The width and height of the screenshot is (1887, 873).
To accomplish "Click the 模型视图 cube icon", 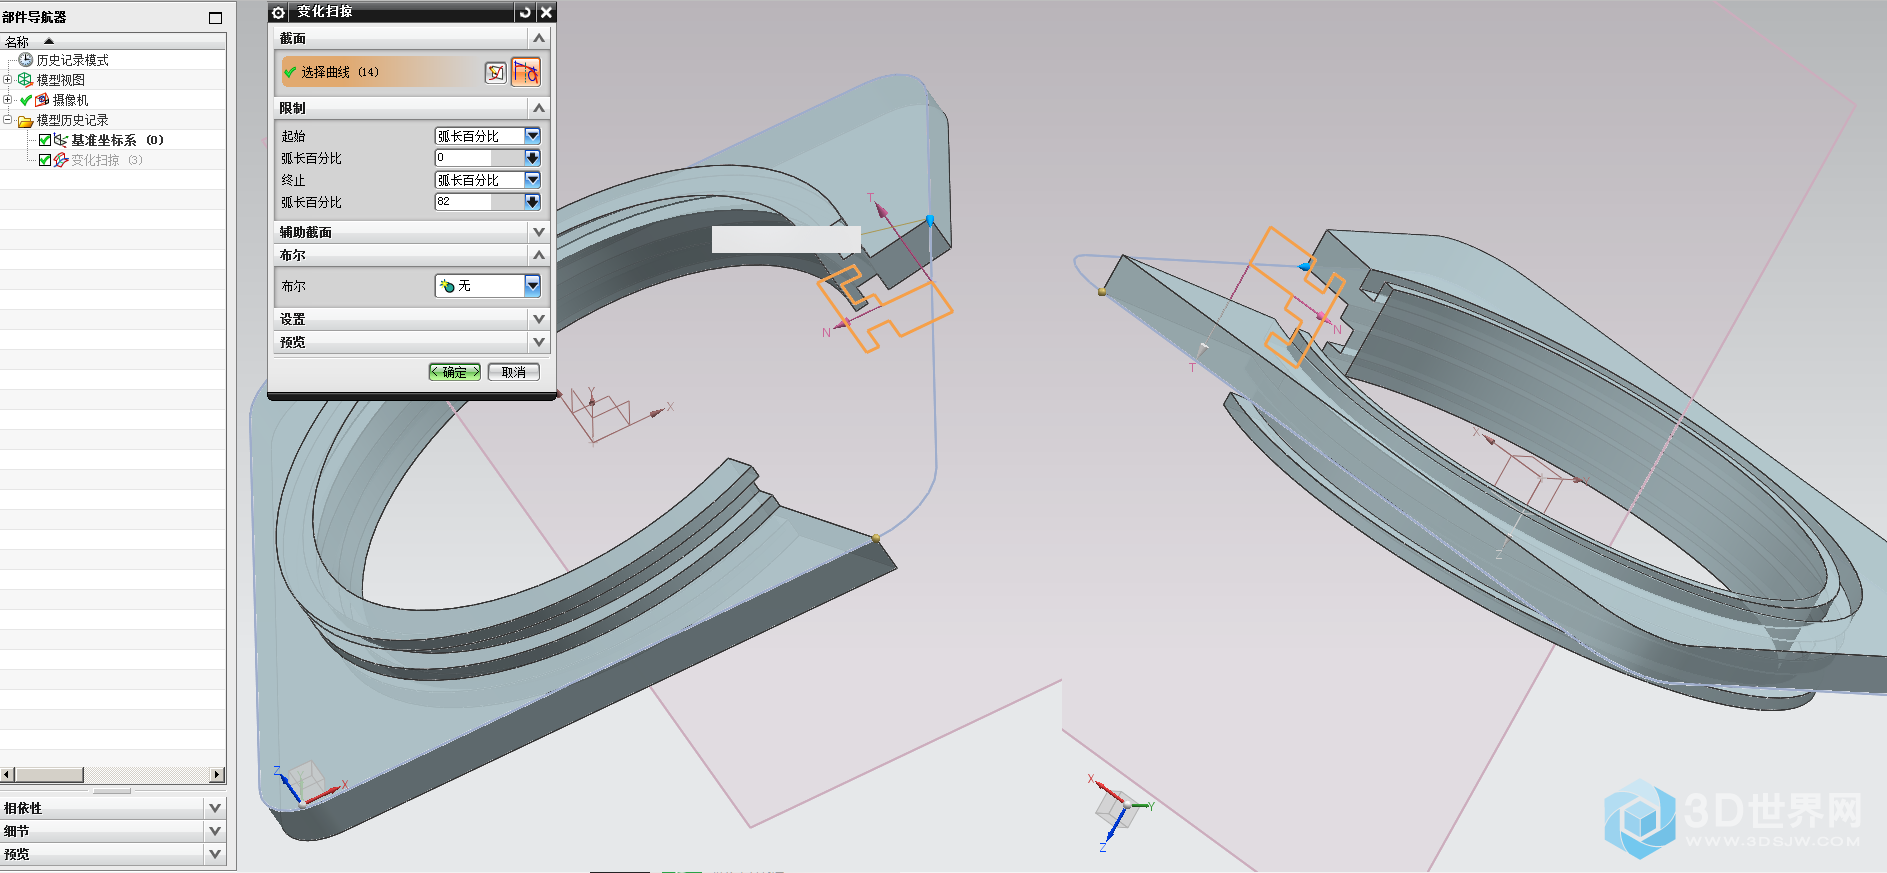I will [x=26, y=80].
